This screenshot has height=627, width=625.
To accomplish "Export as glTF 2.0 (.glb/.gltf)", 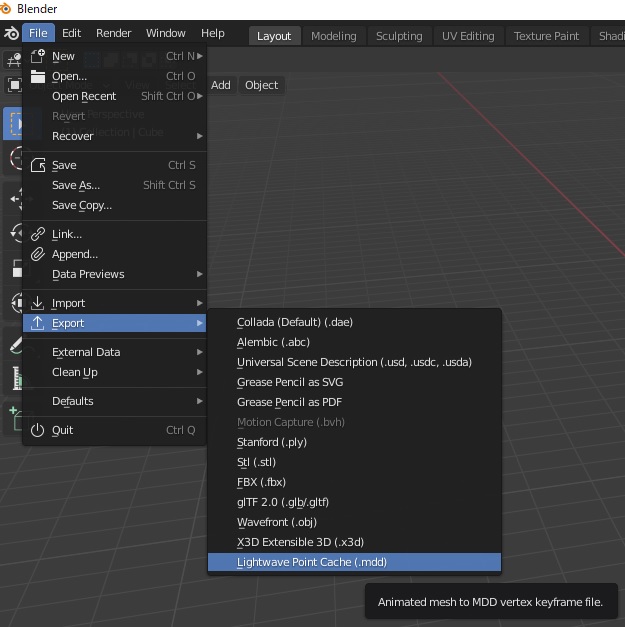I will (x=283, y=502).
